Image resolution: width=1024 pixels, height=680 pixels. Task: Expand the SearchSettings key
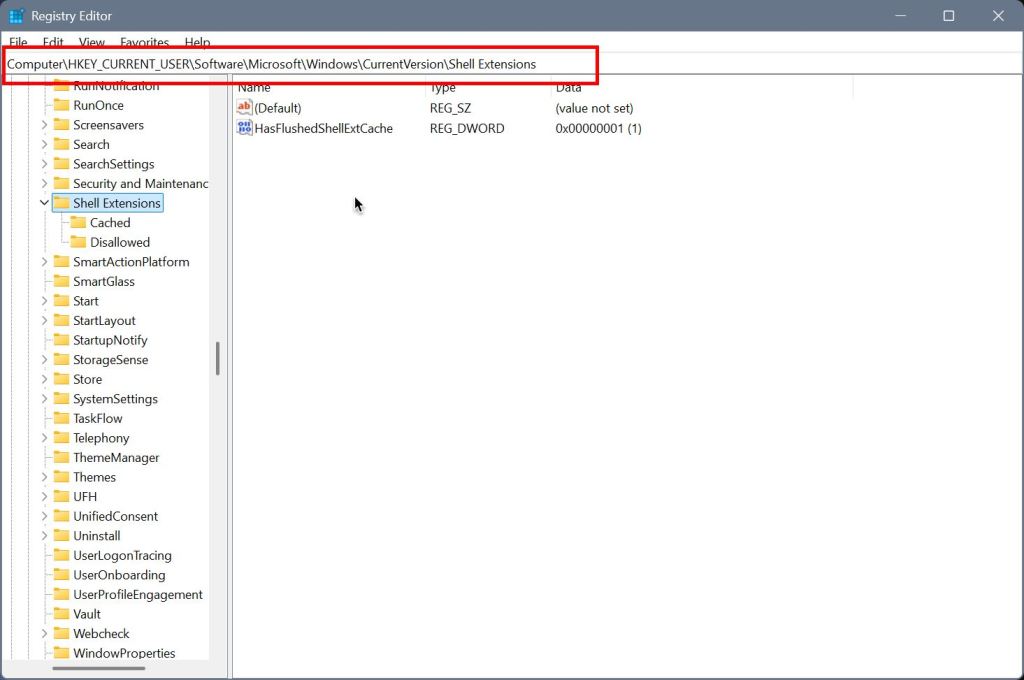point(44,164)
